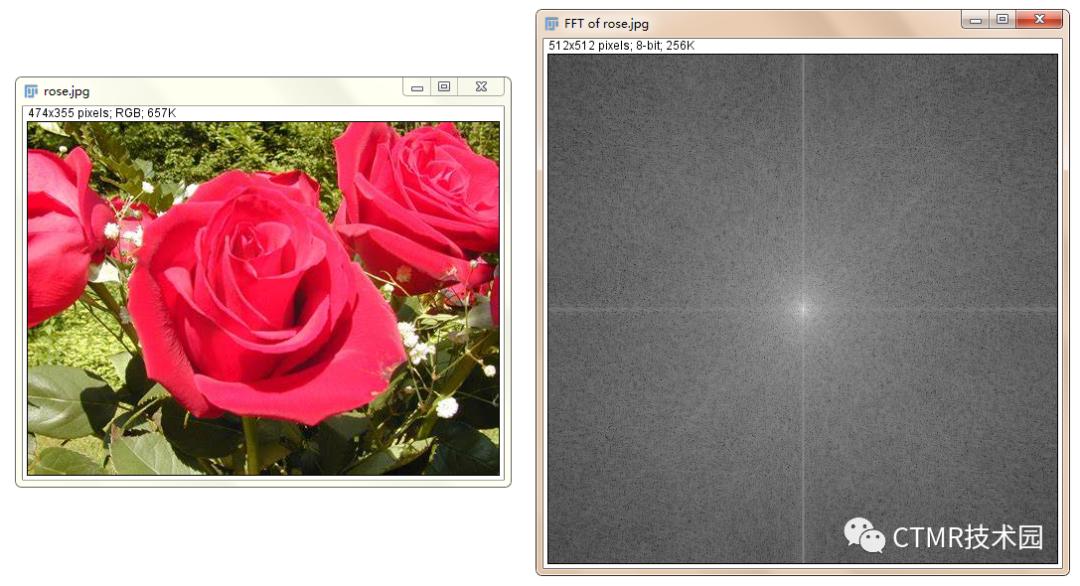The width and height of the screenshot is (1080, 586).
Task: Maximize the rose.jpg image window
Action: pos(444,88)
